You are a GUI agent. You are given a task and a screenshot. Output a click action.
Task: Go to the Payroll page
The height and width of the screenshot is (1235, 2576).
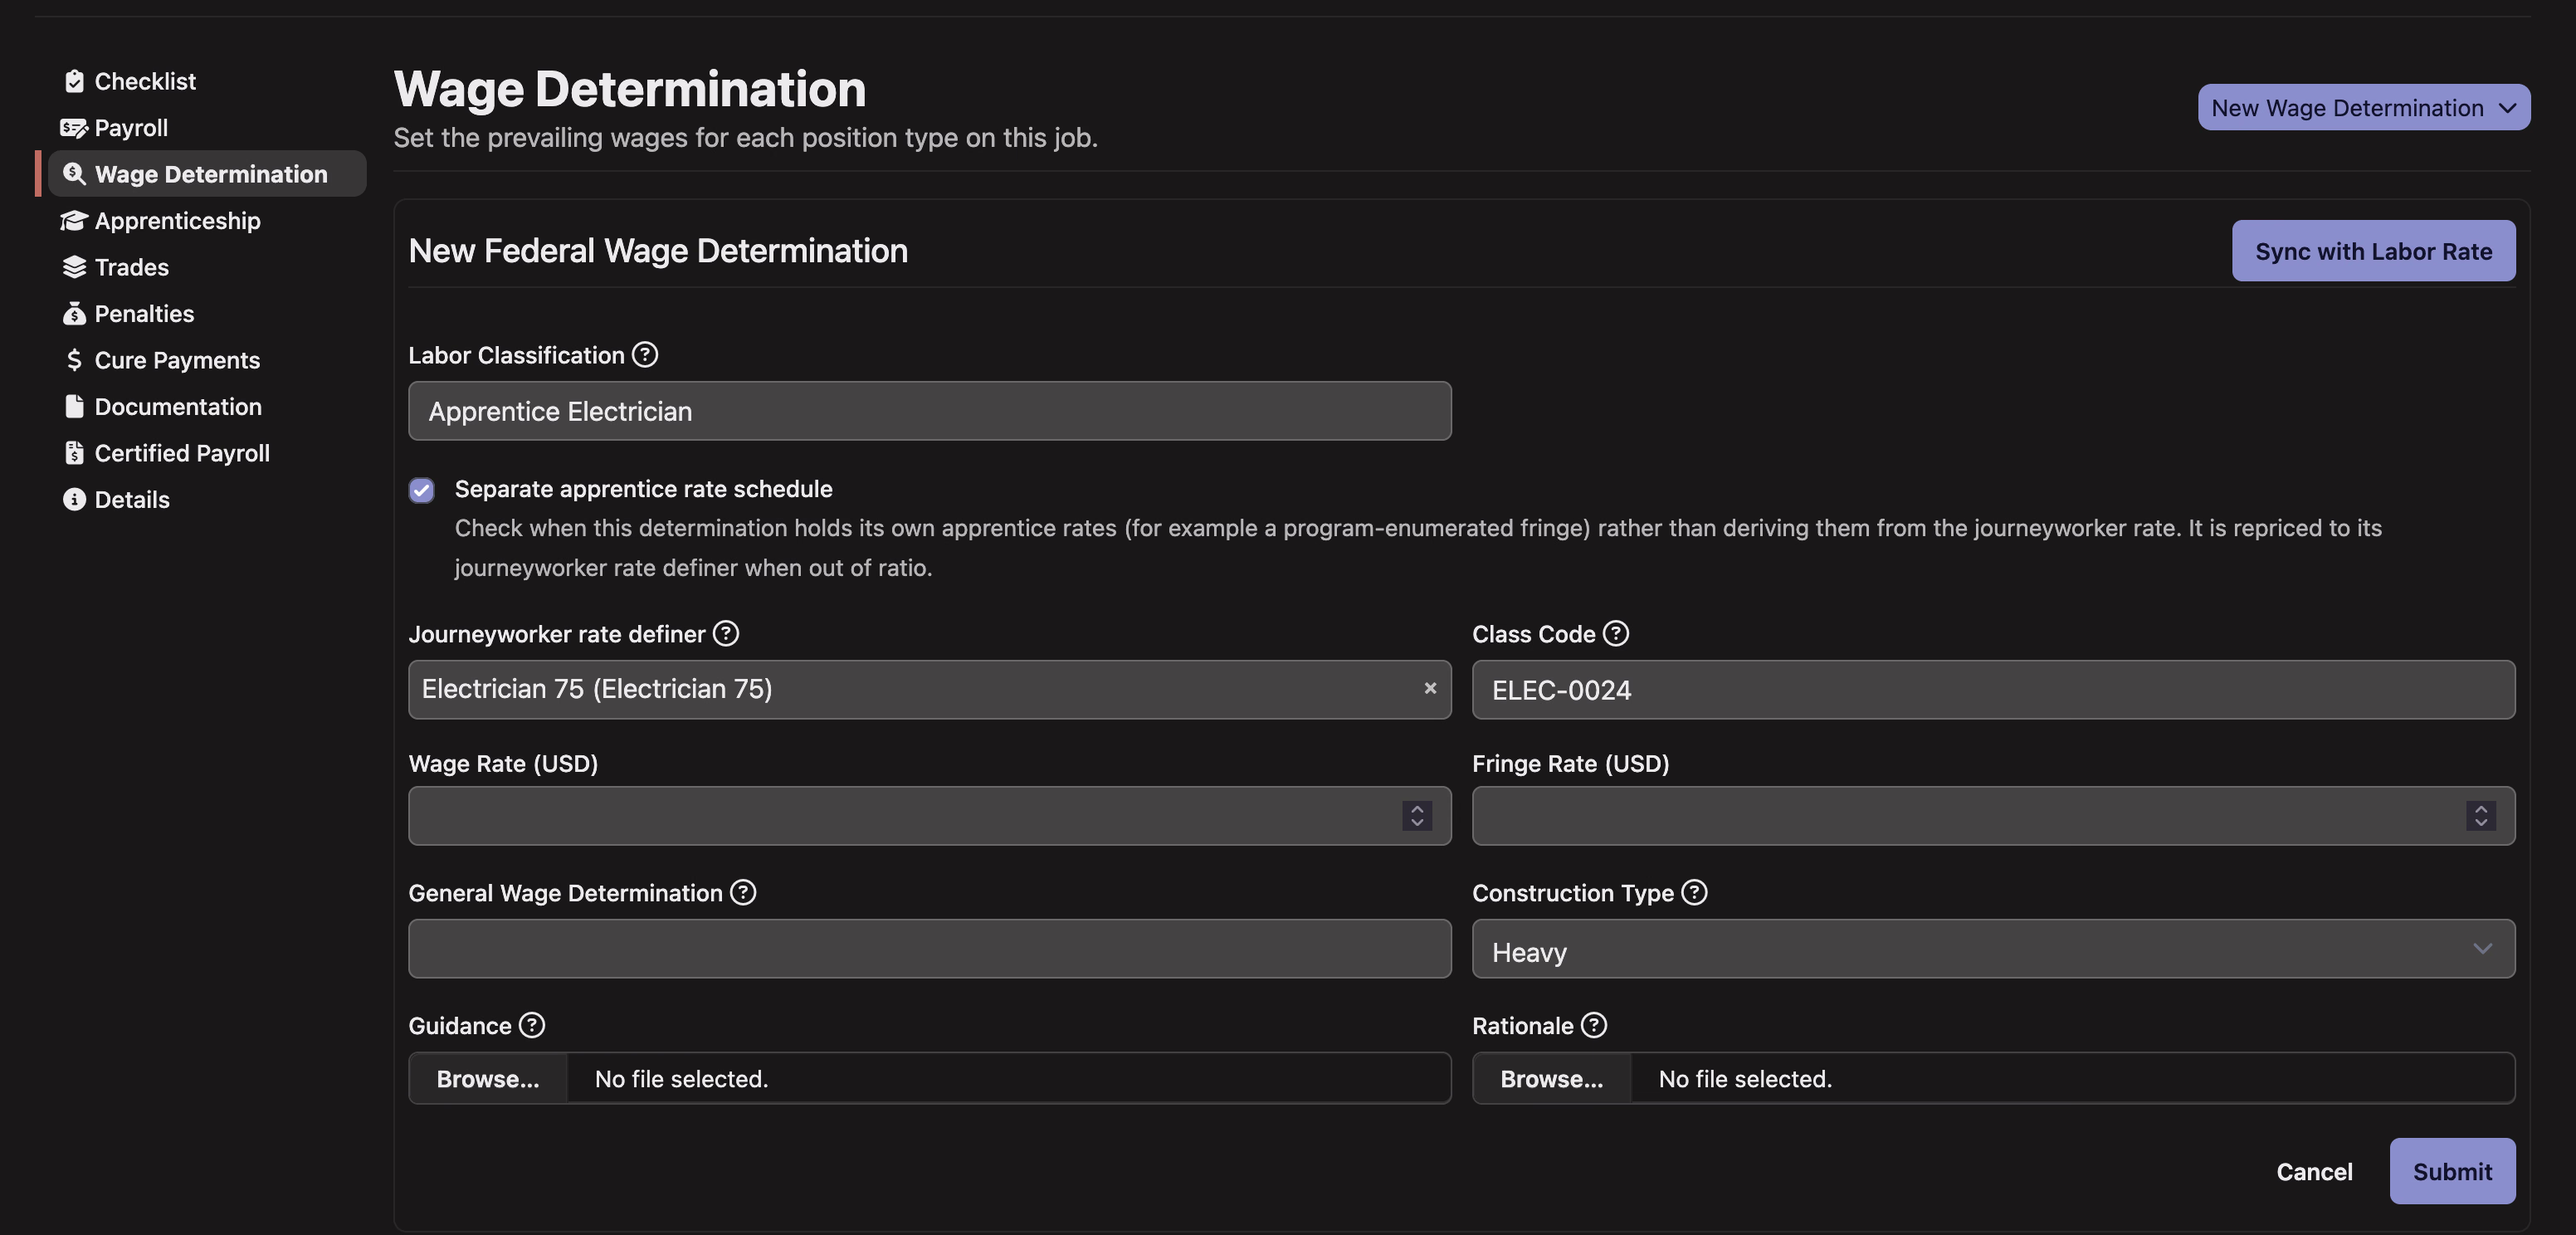click(131, 128)
